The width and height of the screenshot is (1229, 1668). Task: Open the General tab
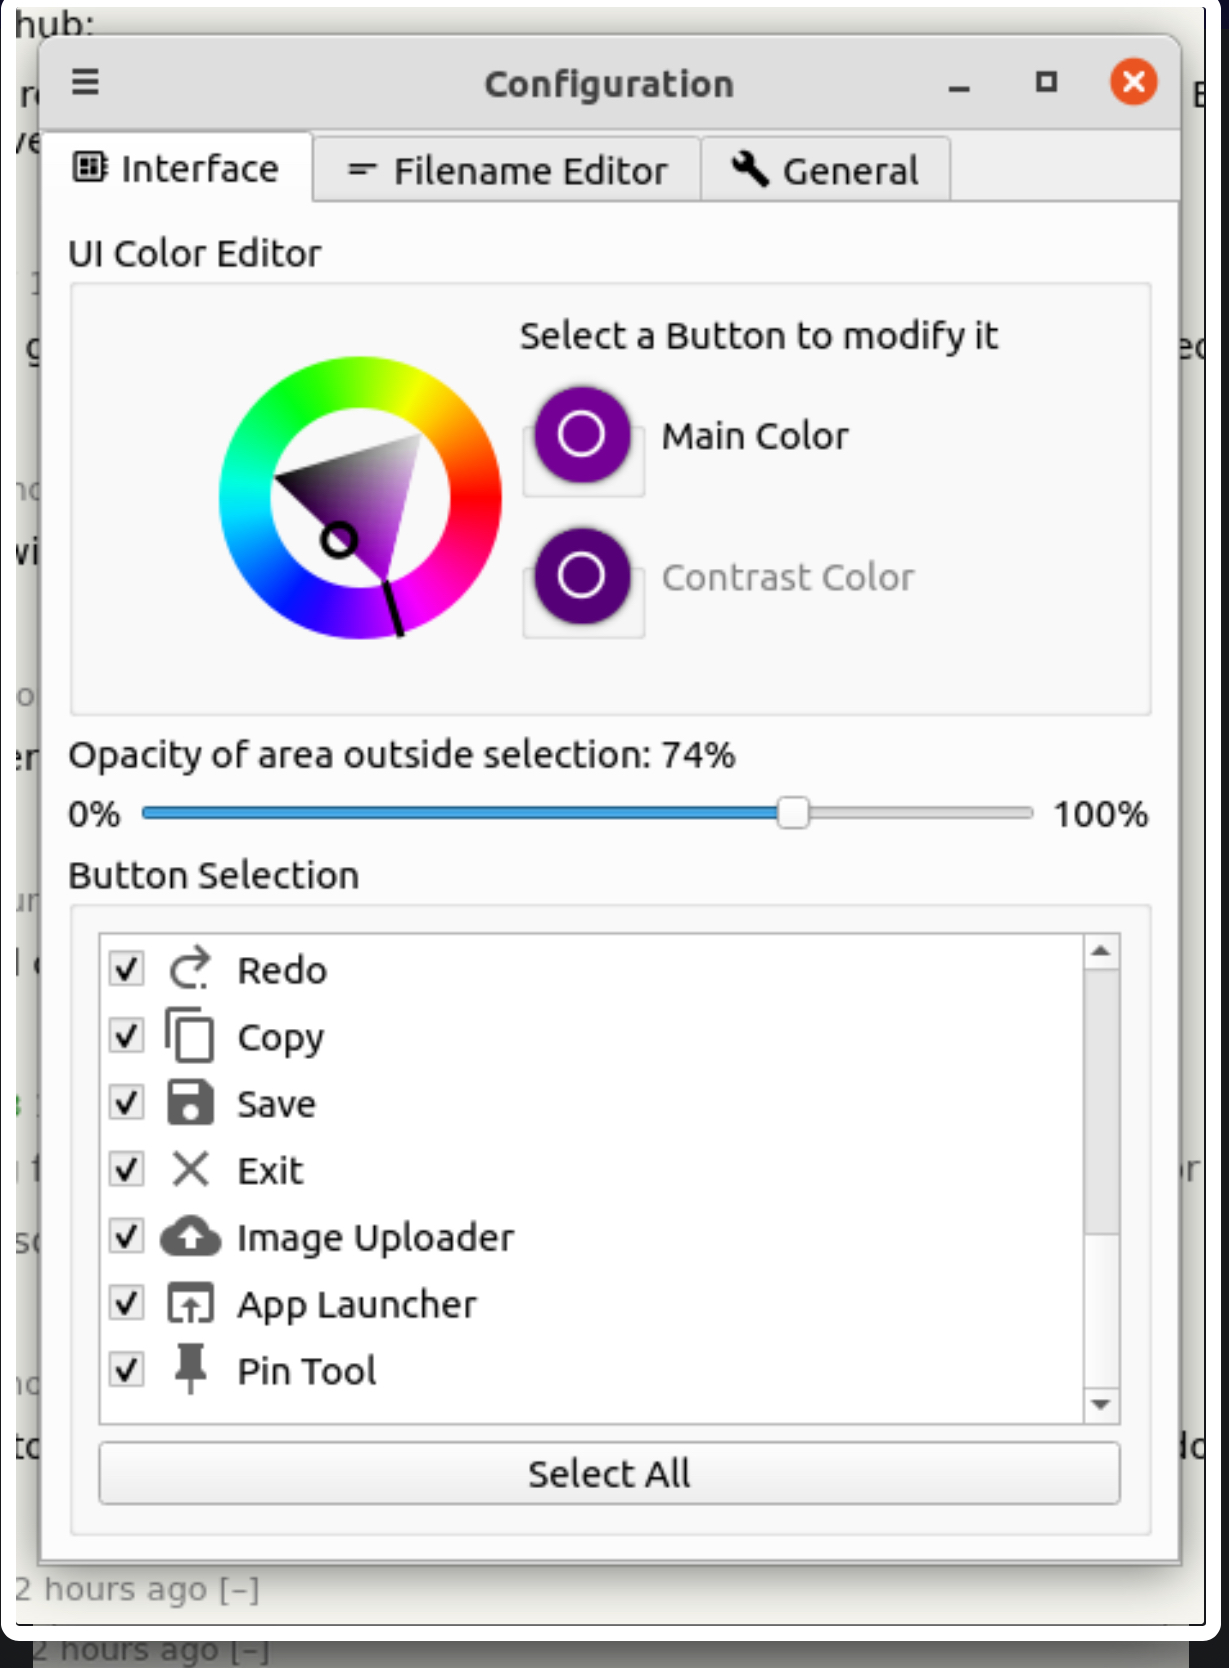(825, 171)
